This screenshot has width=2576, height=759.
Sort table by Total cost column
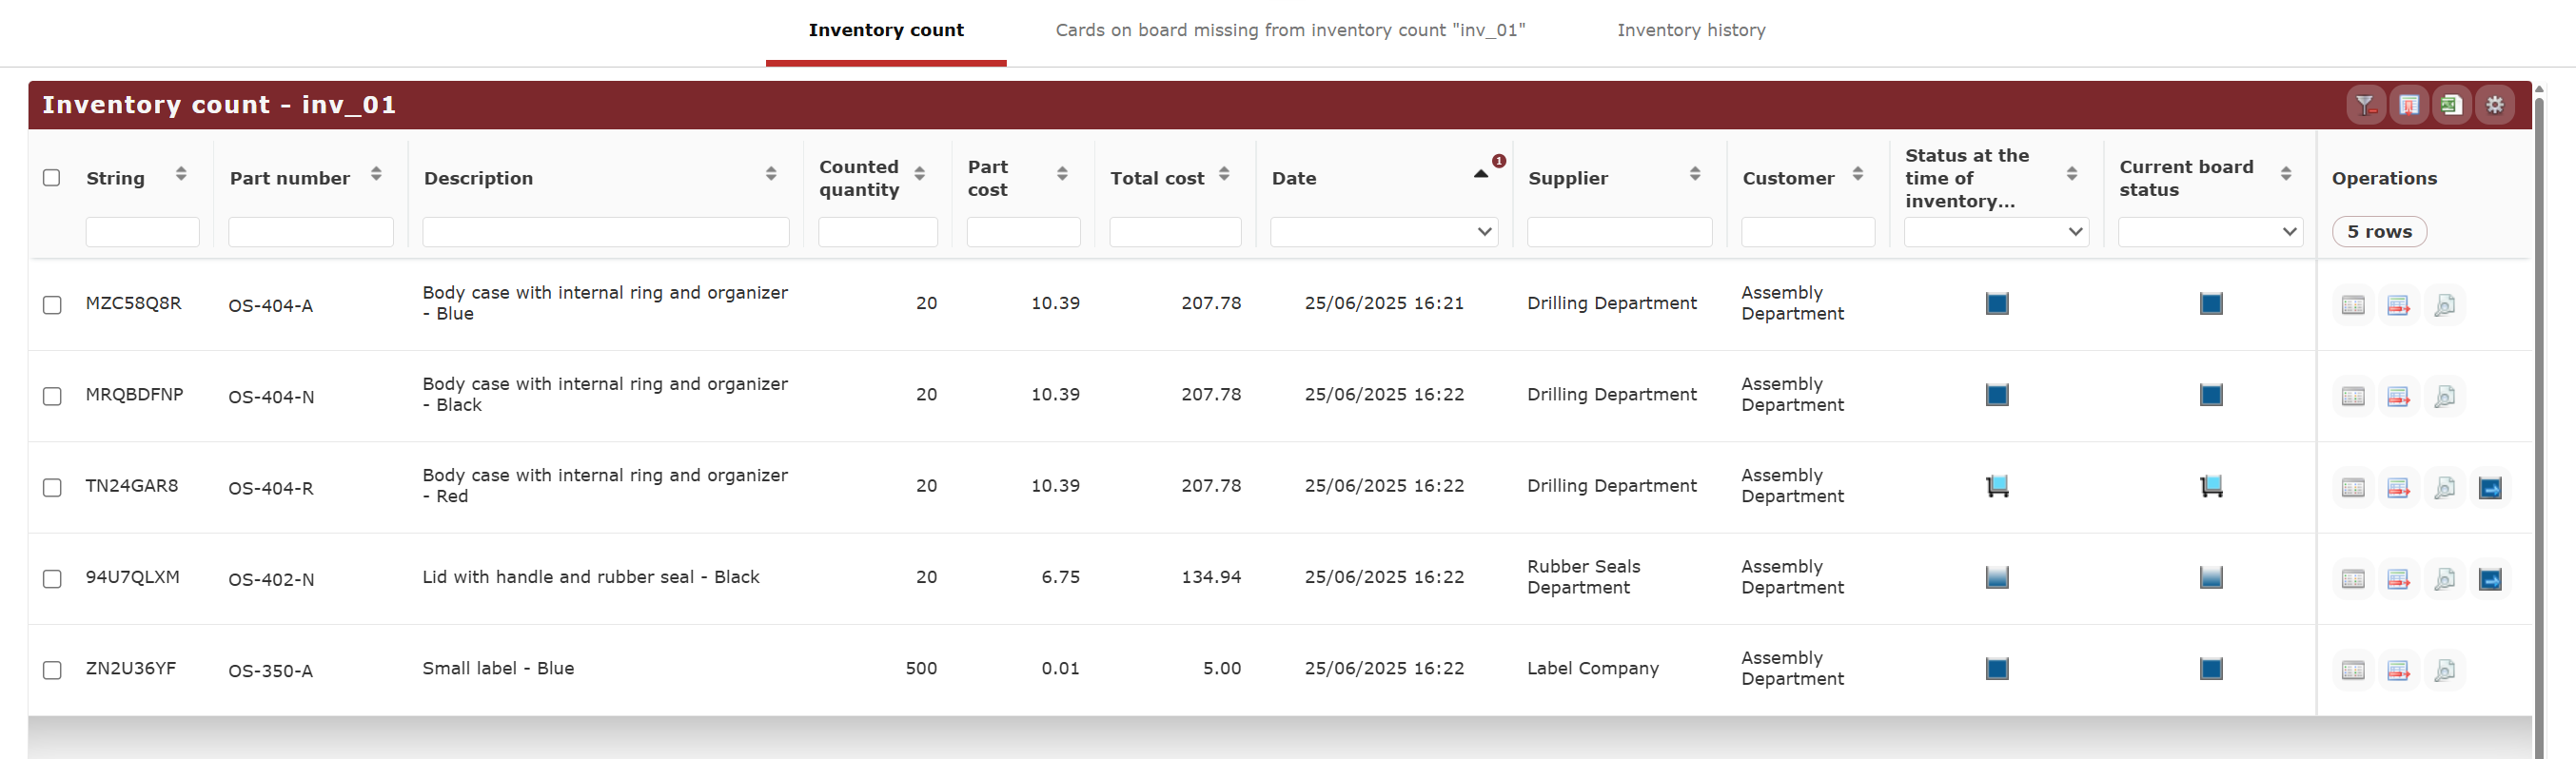[1223, 175]
